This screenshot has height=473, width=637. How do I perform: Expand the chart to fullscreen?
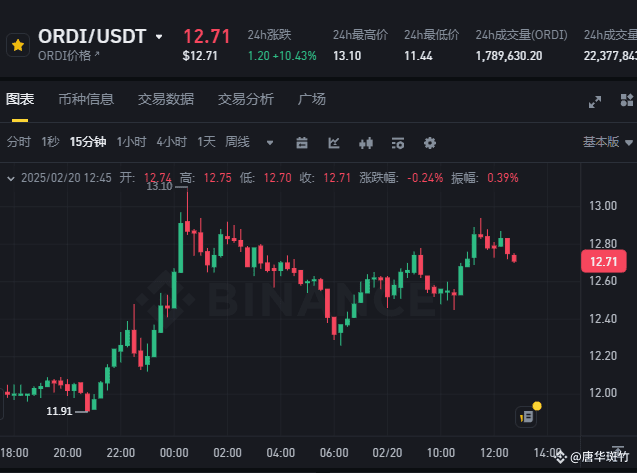coord(595,102)
